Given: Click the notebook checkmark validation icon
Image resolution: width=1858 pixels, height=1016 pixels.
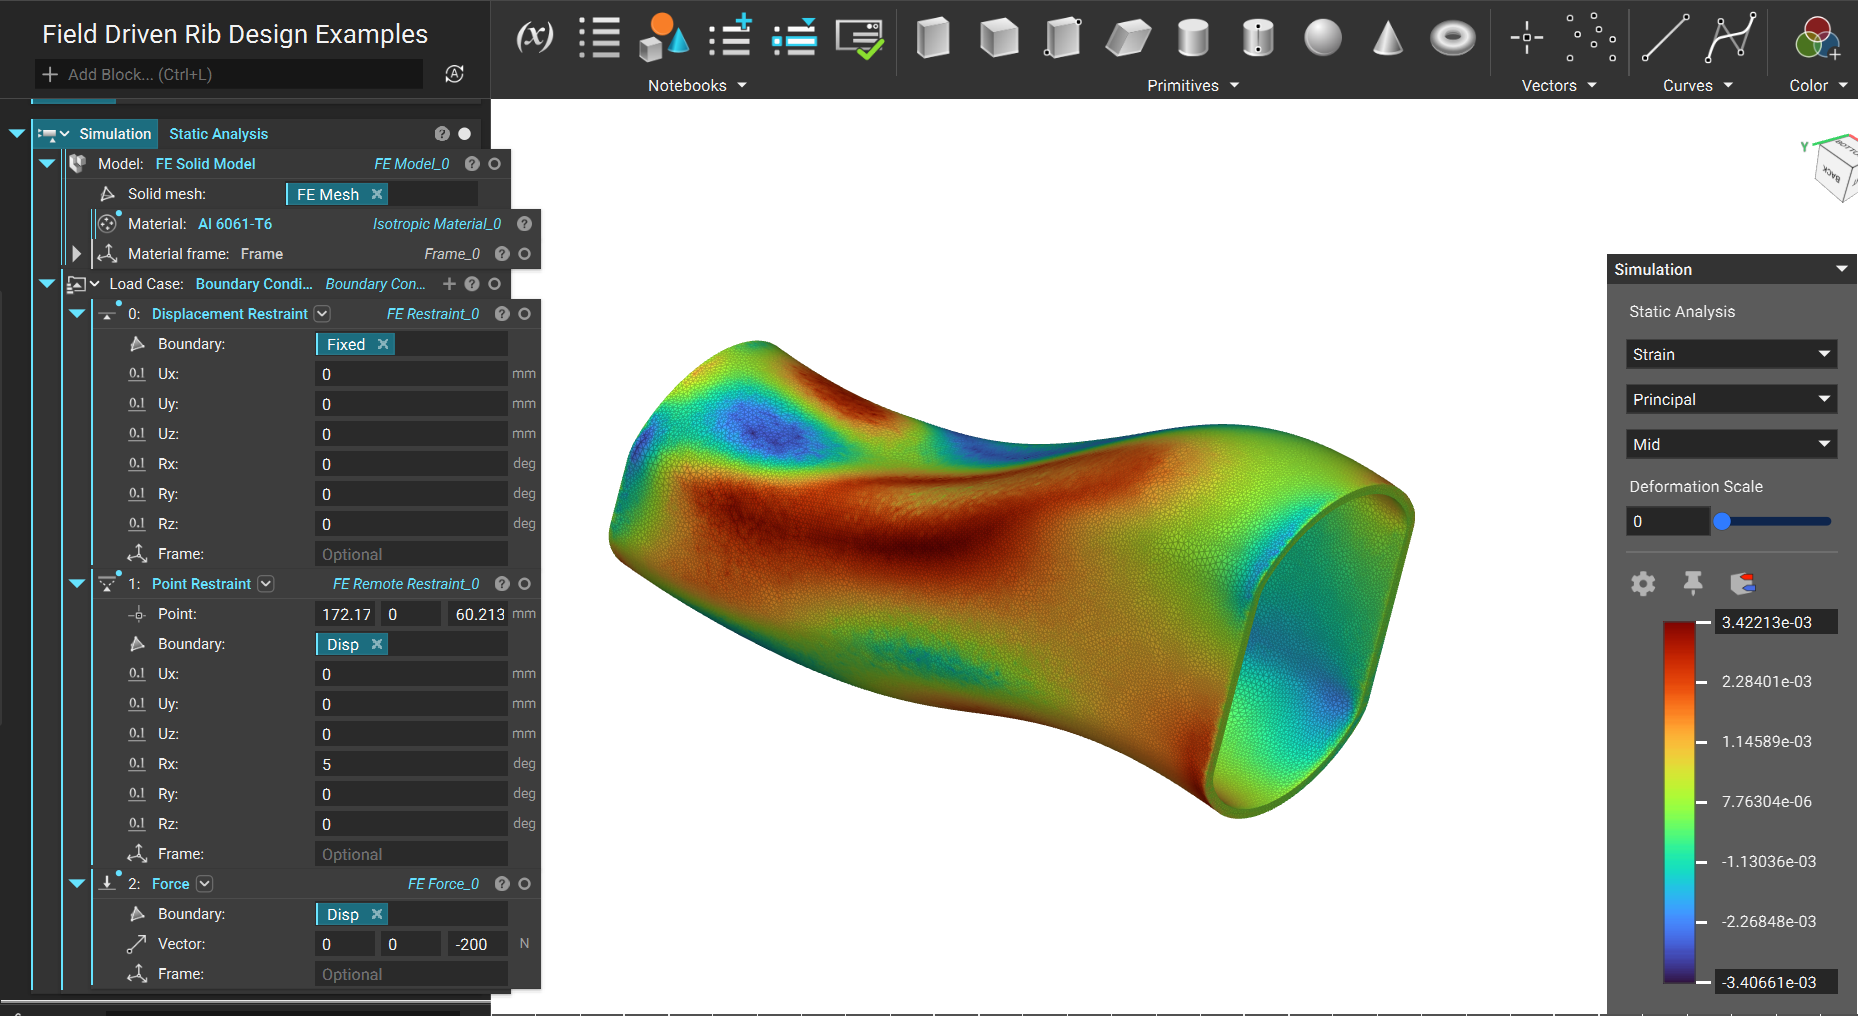Looking at the screenshot, I should tap(860, 39).
